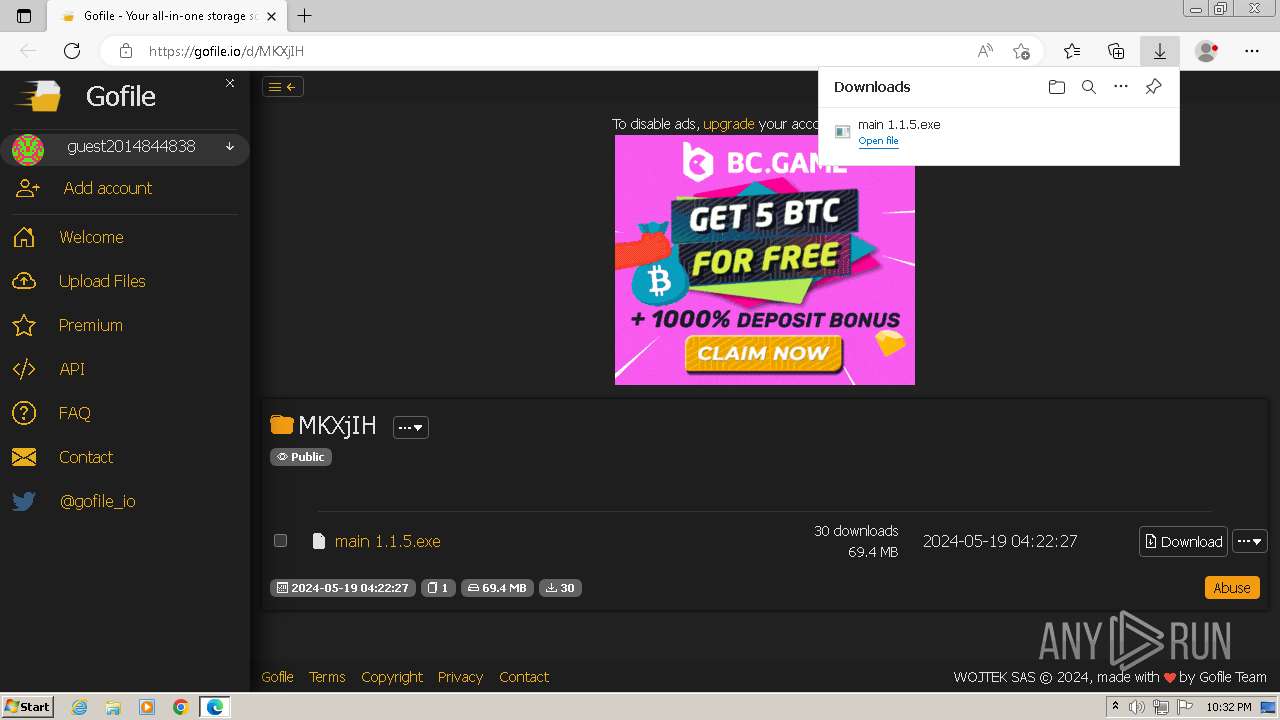Viewport: 1280px width, 720px height.
Task: Pin the Downloads panel
Action: (1153, 87)
